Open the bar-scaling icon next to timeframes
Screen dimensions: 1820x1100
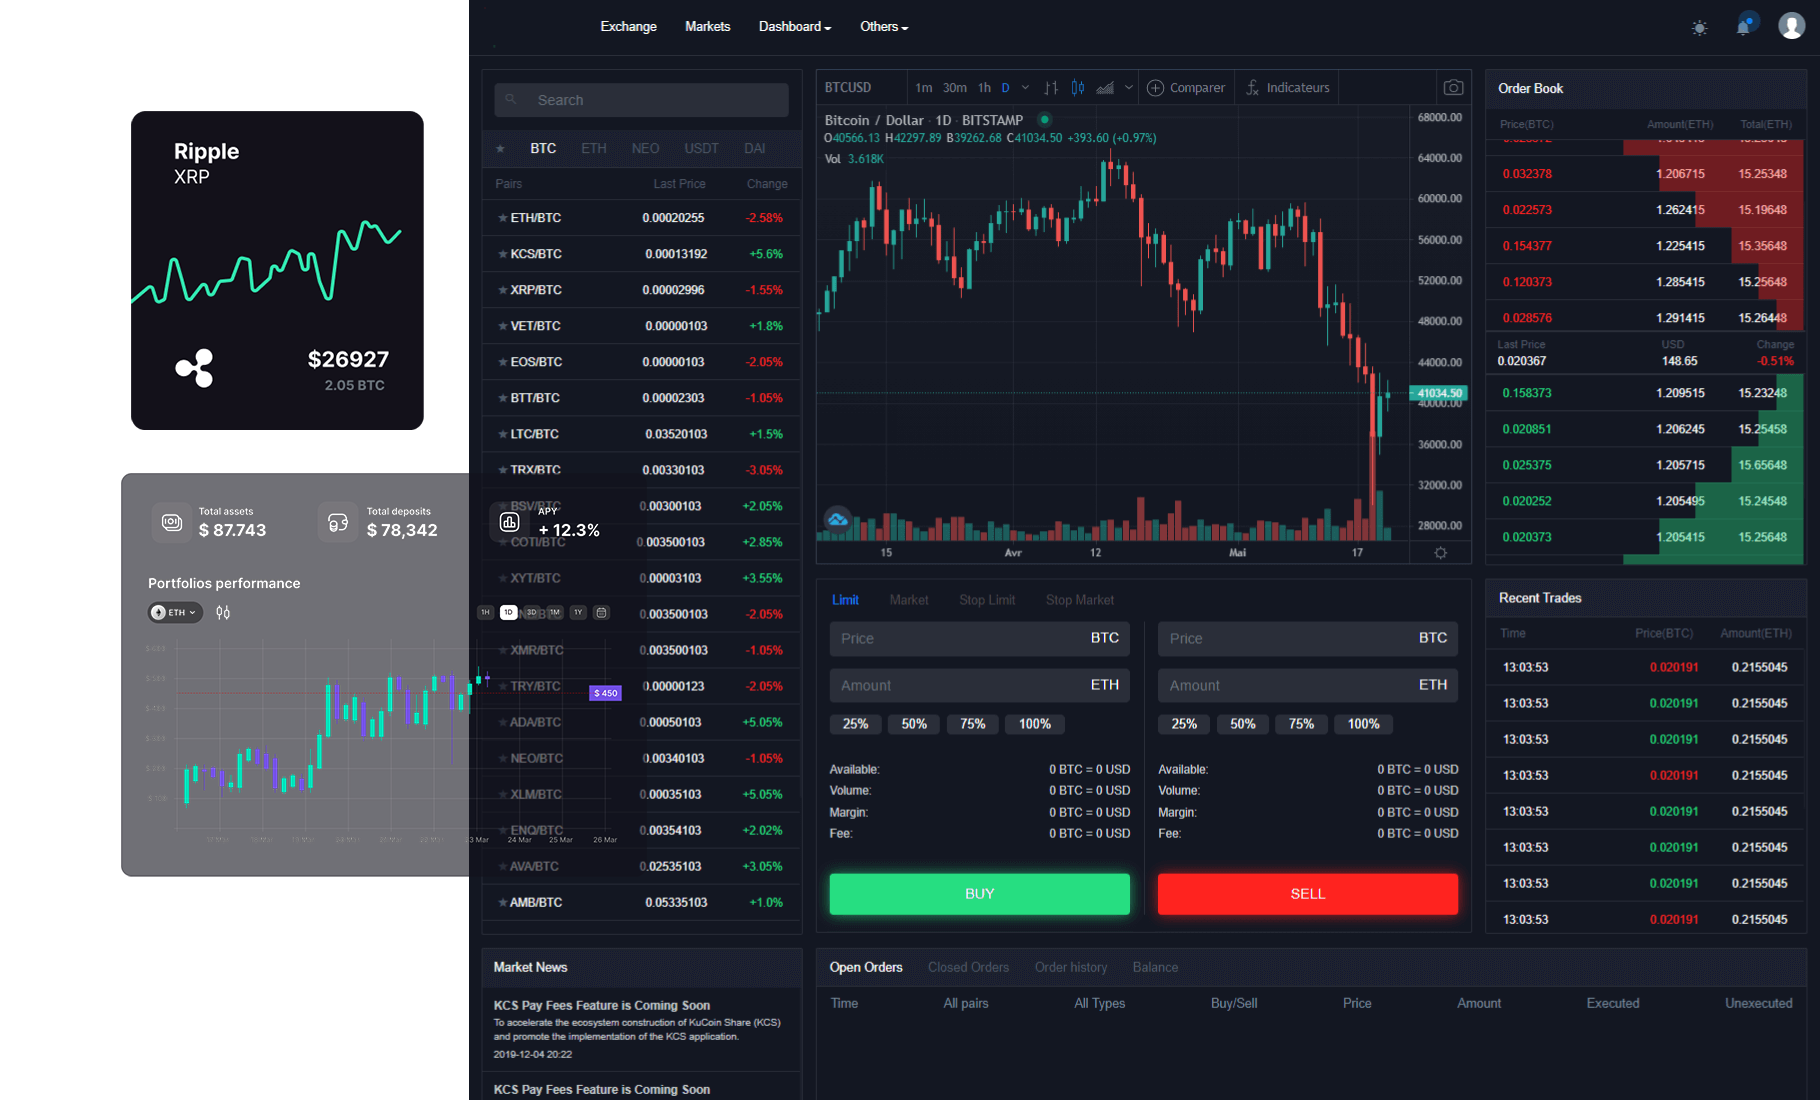1051,87
